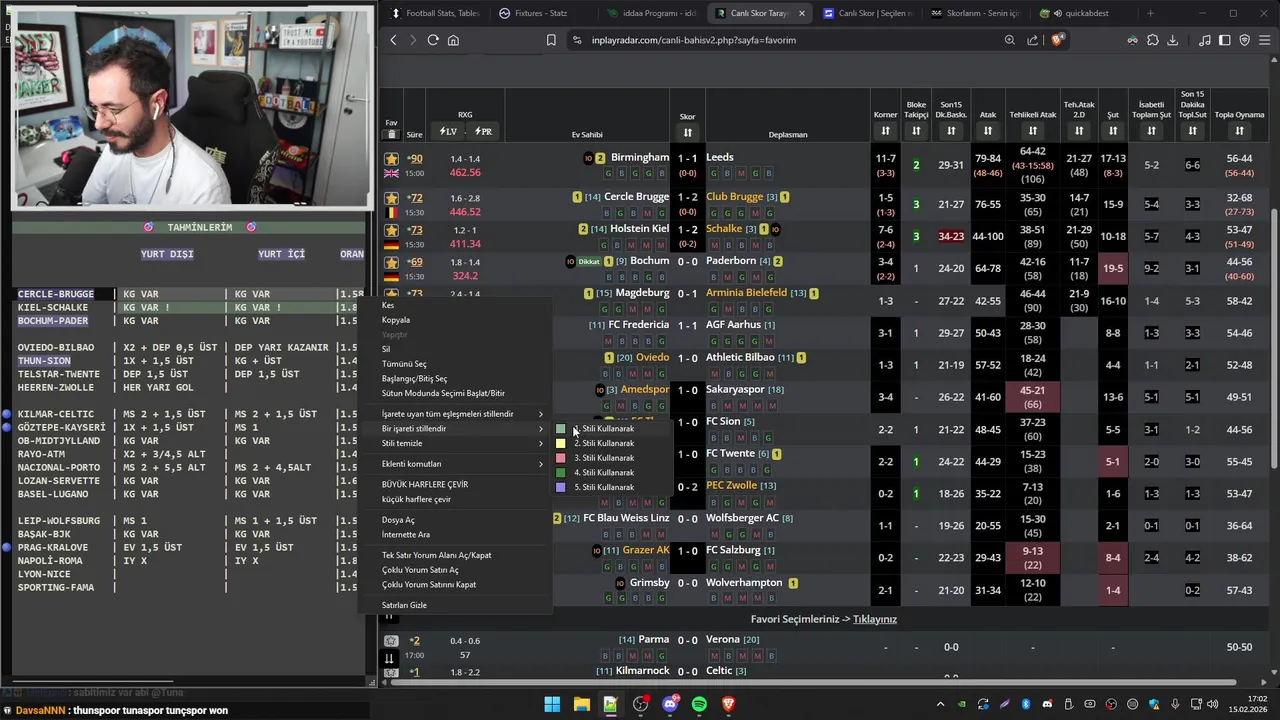
Task: Sort by Skor column arrows
Action: pos(687,132)
